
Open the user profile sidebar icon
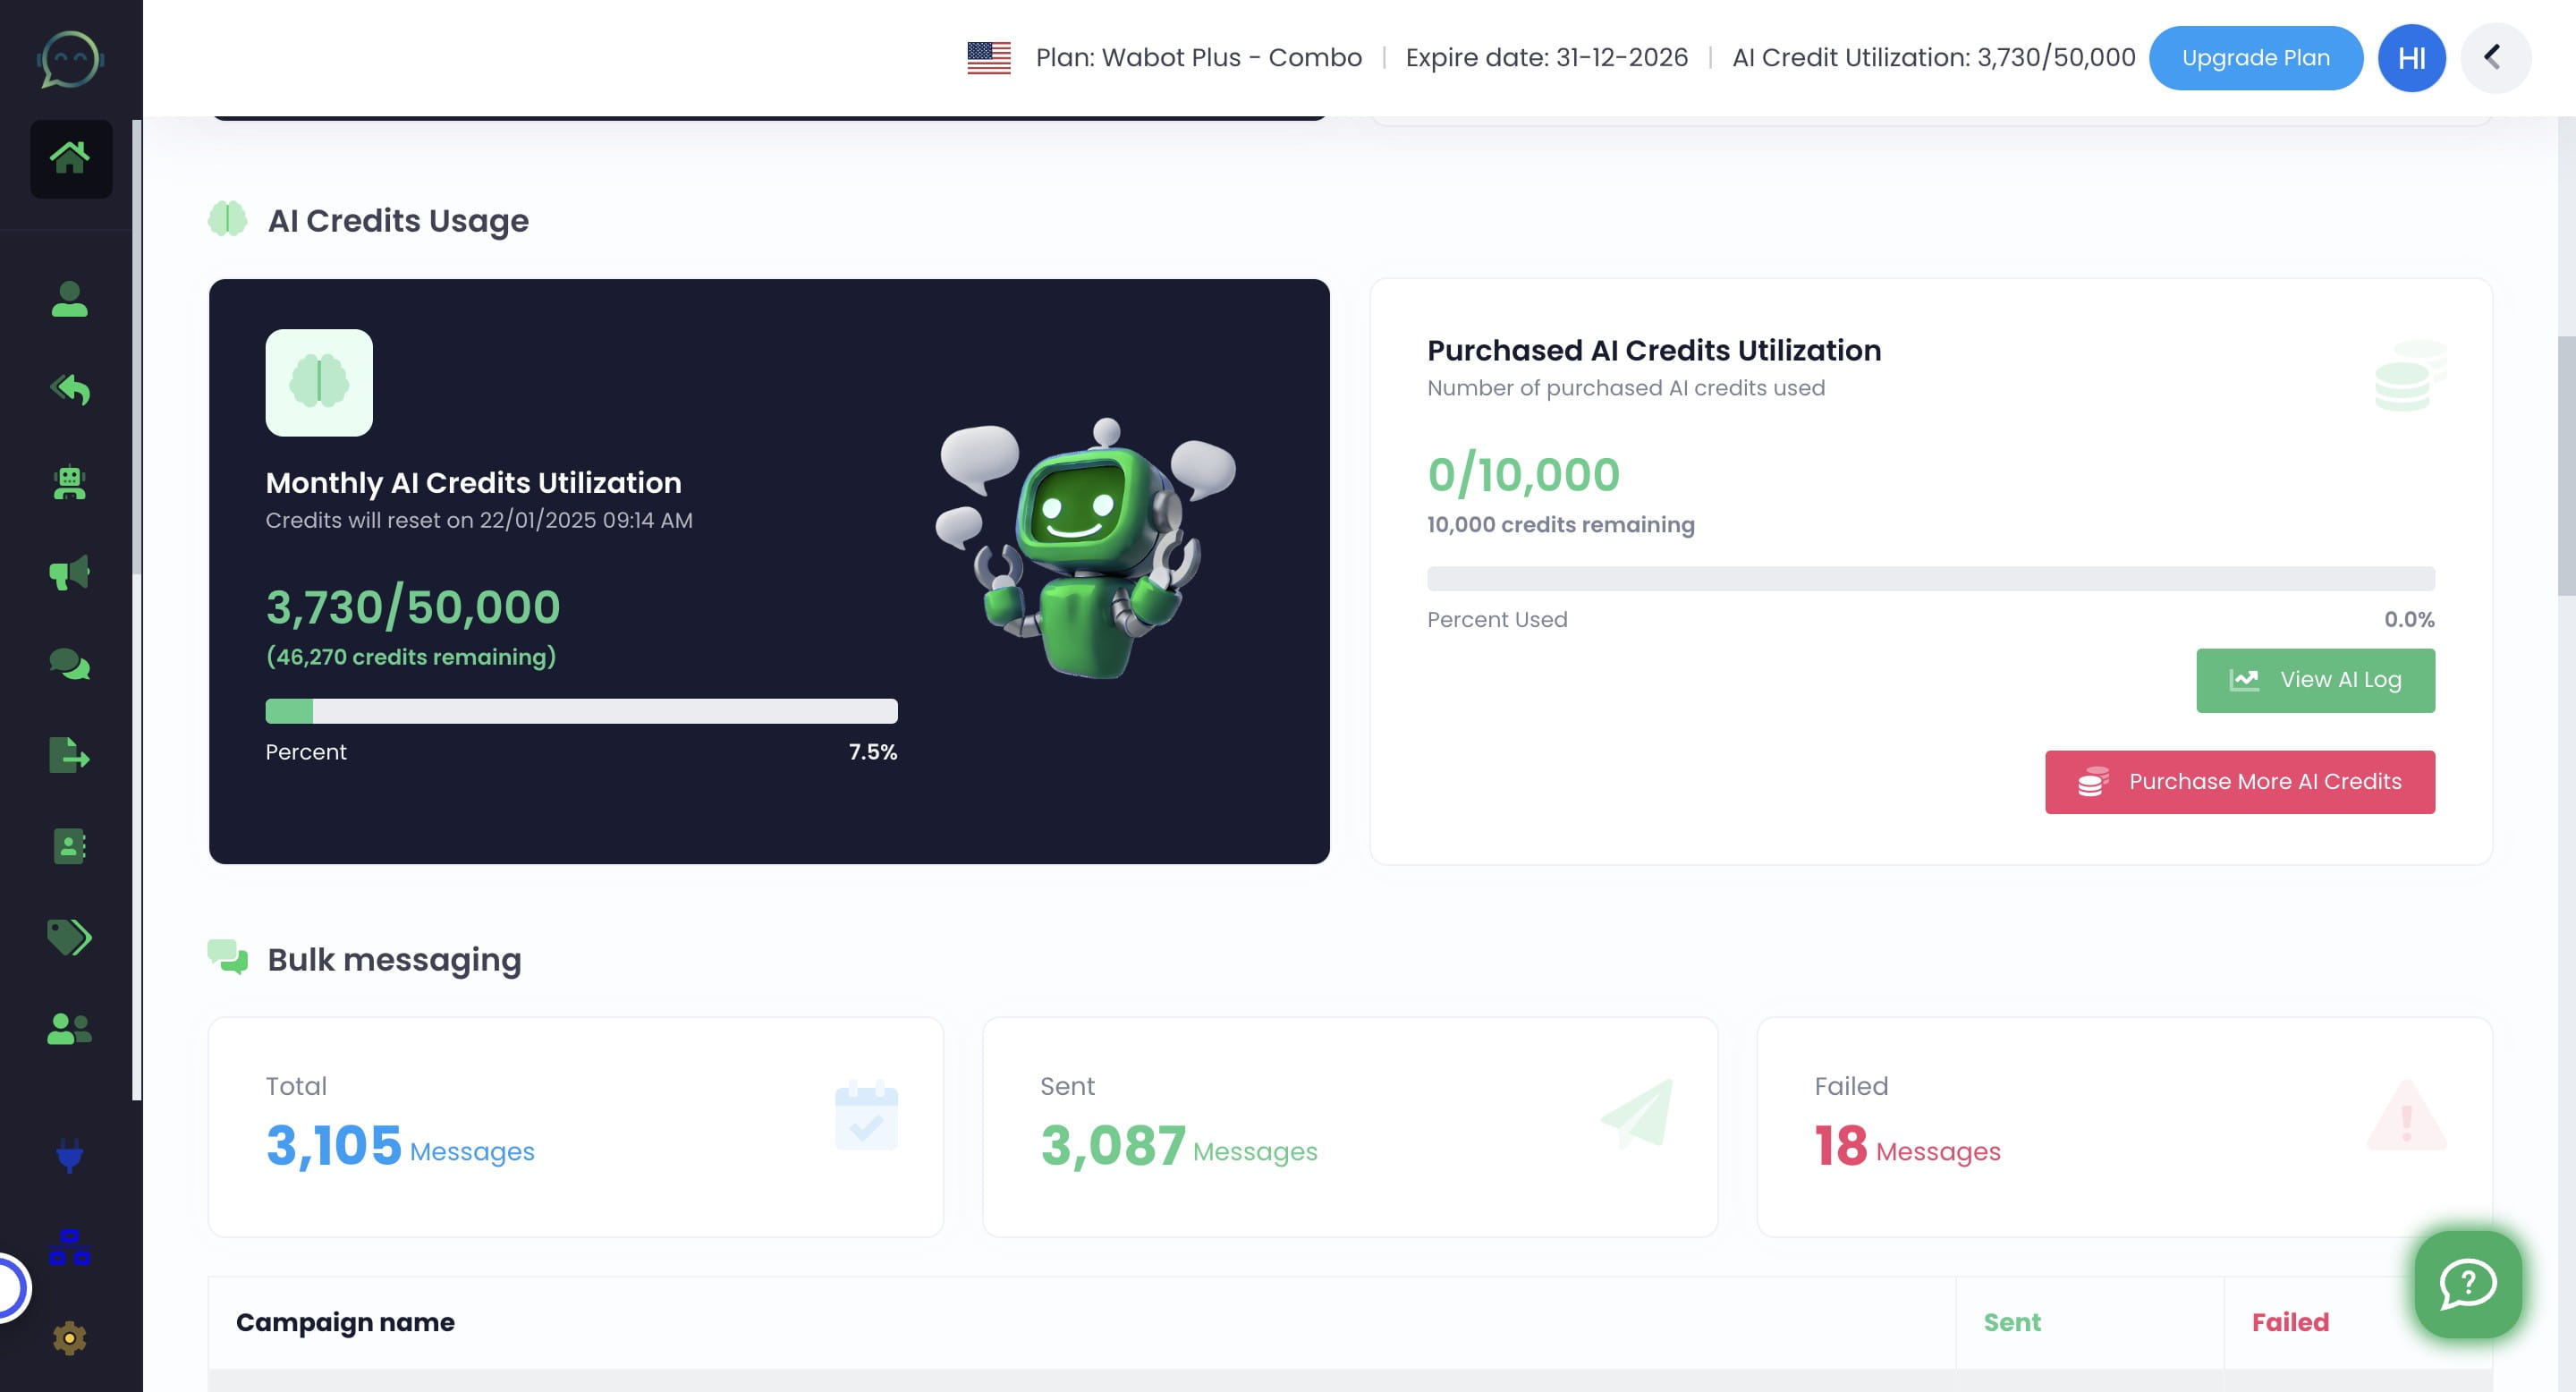coord(69,299)
